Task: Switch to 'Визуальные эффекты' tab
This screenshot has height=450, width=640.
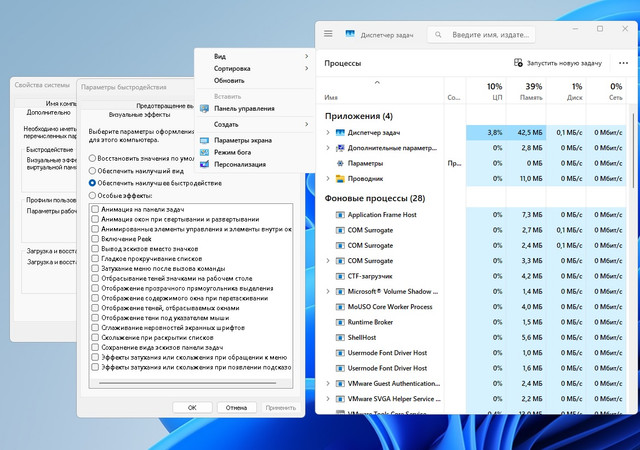Action: 140,115
